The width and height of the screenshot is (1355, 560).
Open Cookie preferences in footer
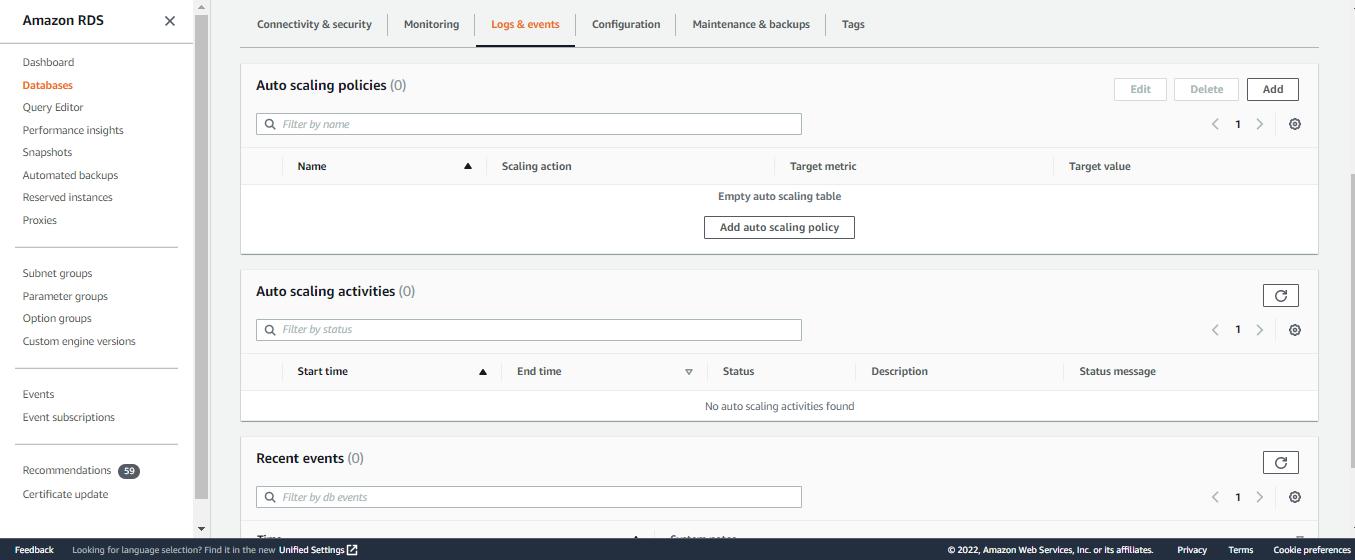(1311, 550)
